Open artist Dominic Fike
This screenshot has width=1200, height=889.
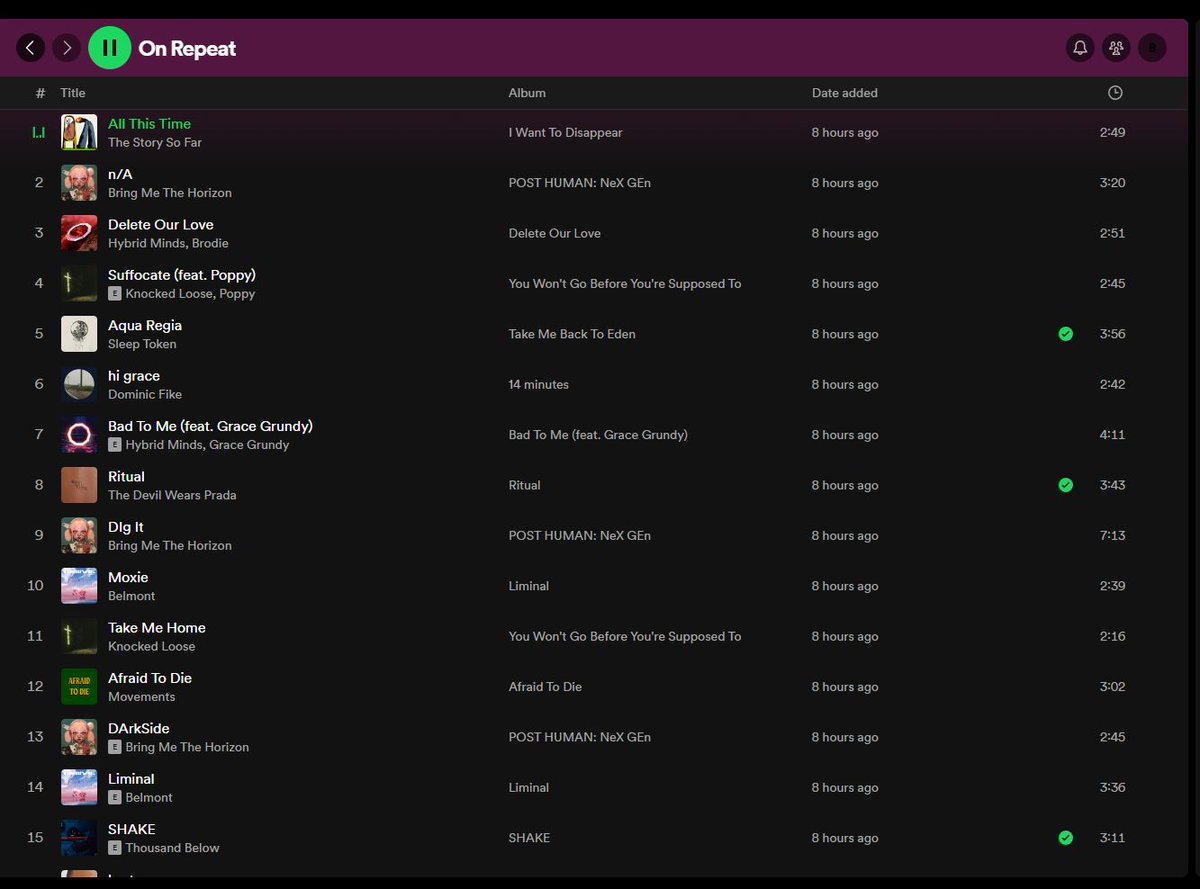pos(145,394)
